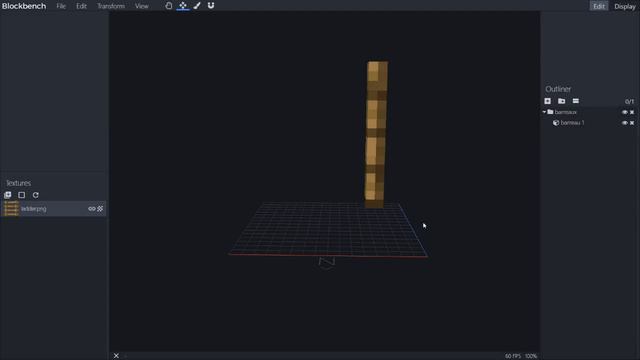Select the move tool in toolbar
The image size is (640, 360).
click(183, 6)
